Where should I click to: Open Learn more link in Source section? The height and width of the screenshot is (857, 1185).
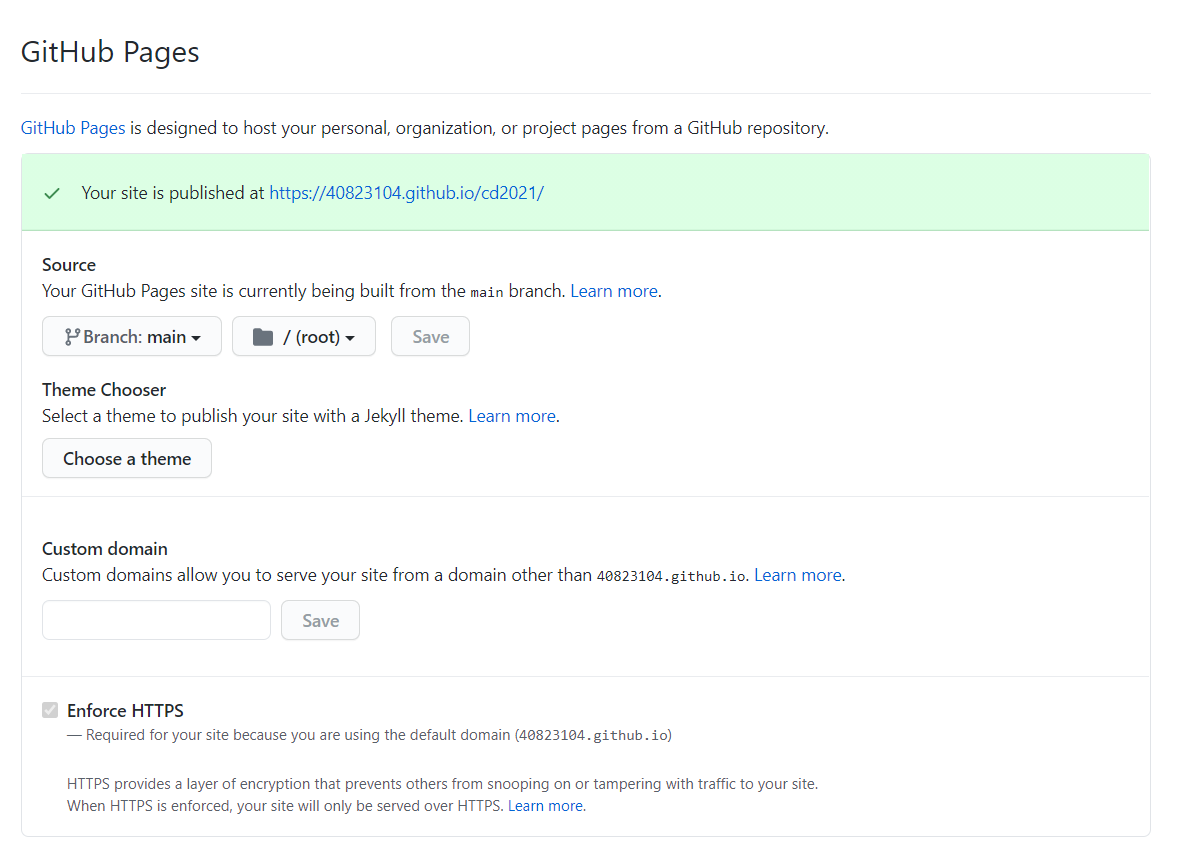614,291
